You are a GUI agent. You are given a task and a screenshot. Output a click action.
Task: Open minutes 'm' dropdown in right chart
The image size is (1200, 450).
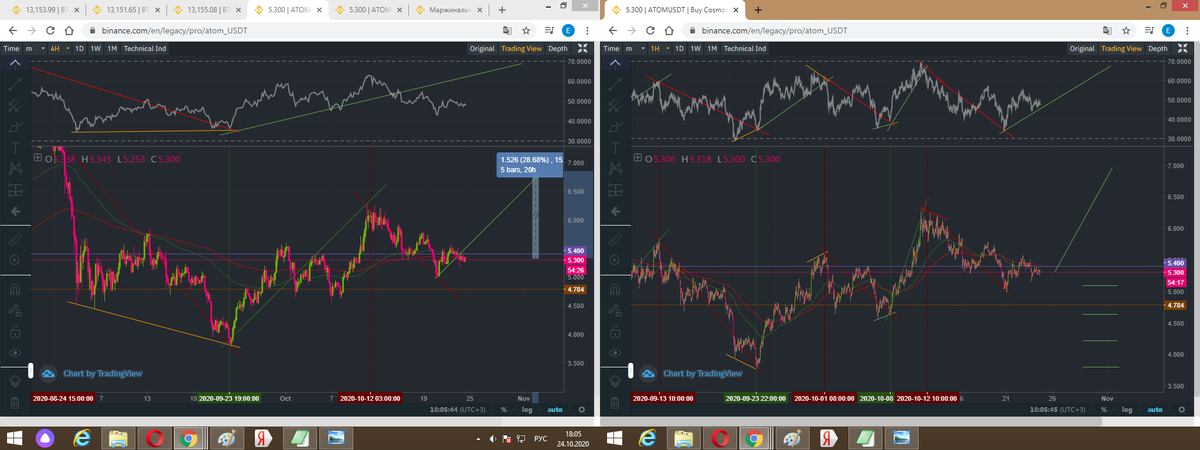pyautogui.click(x=634, y=48)
